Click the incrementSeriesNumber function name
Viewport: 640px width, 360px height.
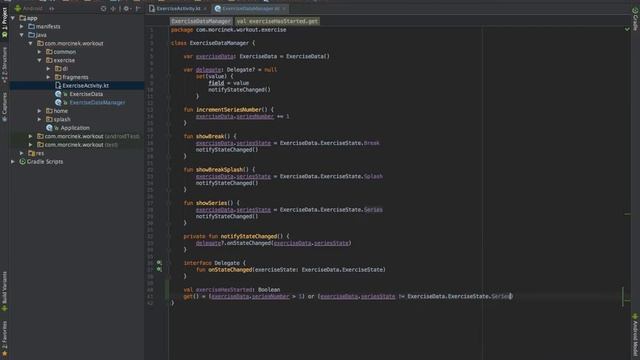(229, 110)
